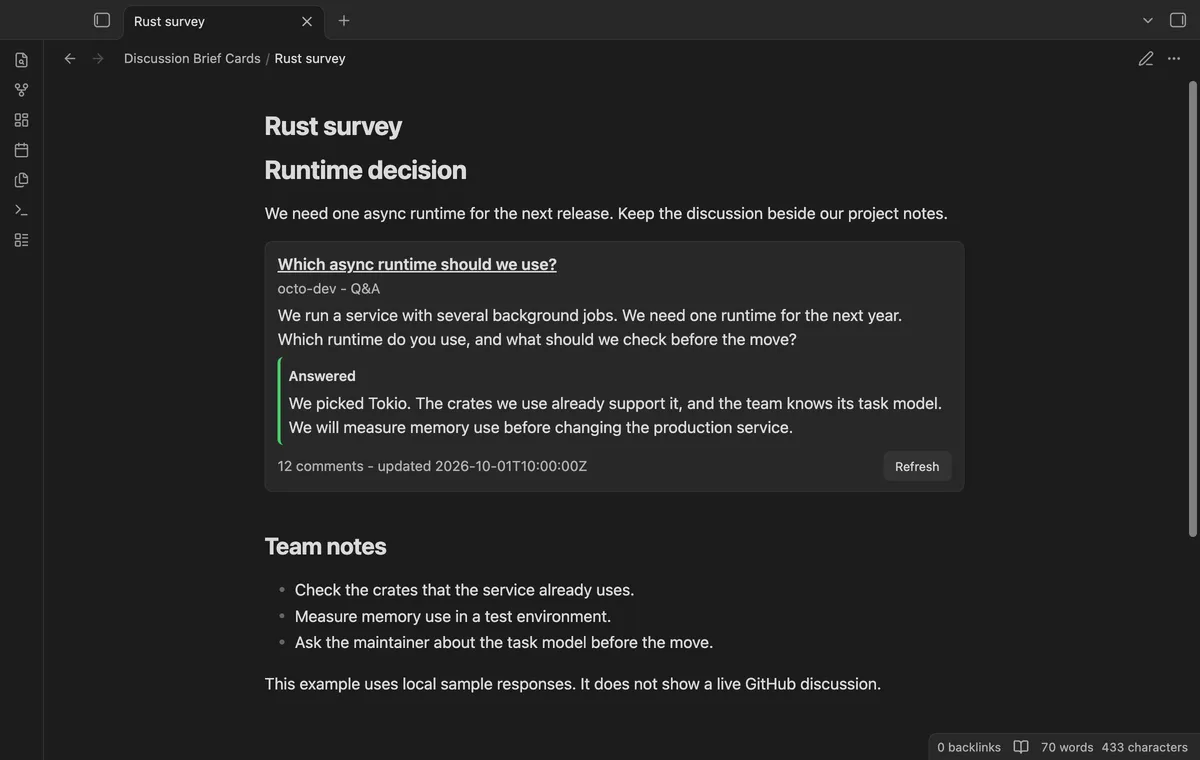Image resolution: width=1200 pixels, height=760 pixels.
Task: Click the 0 backlinks status item
Action: click(969, 747)
